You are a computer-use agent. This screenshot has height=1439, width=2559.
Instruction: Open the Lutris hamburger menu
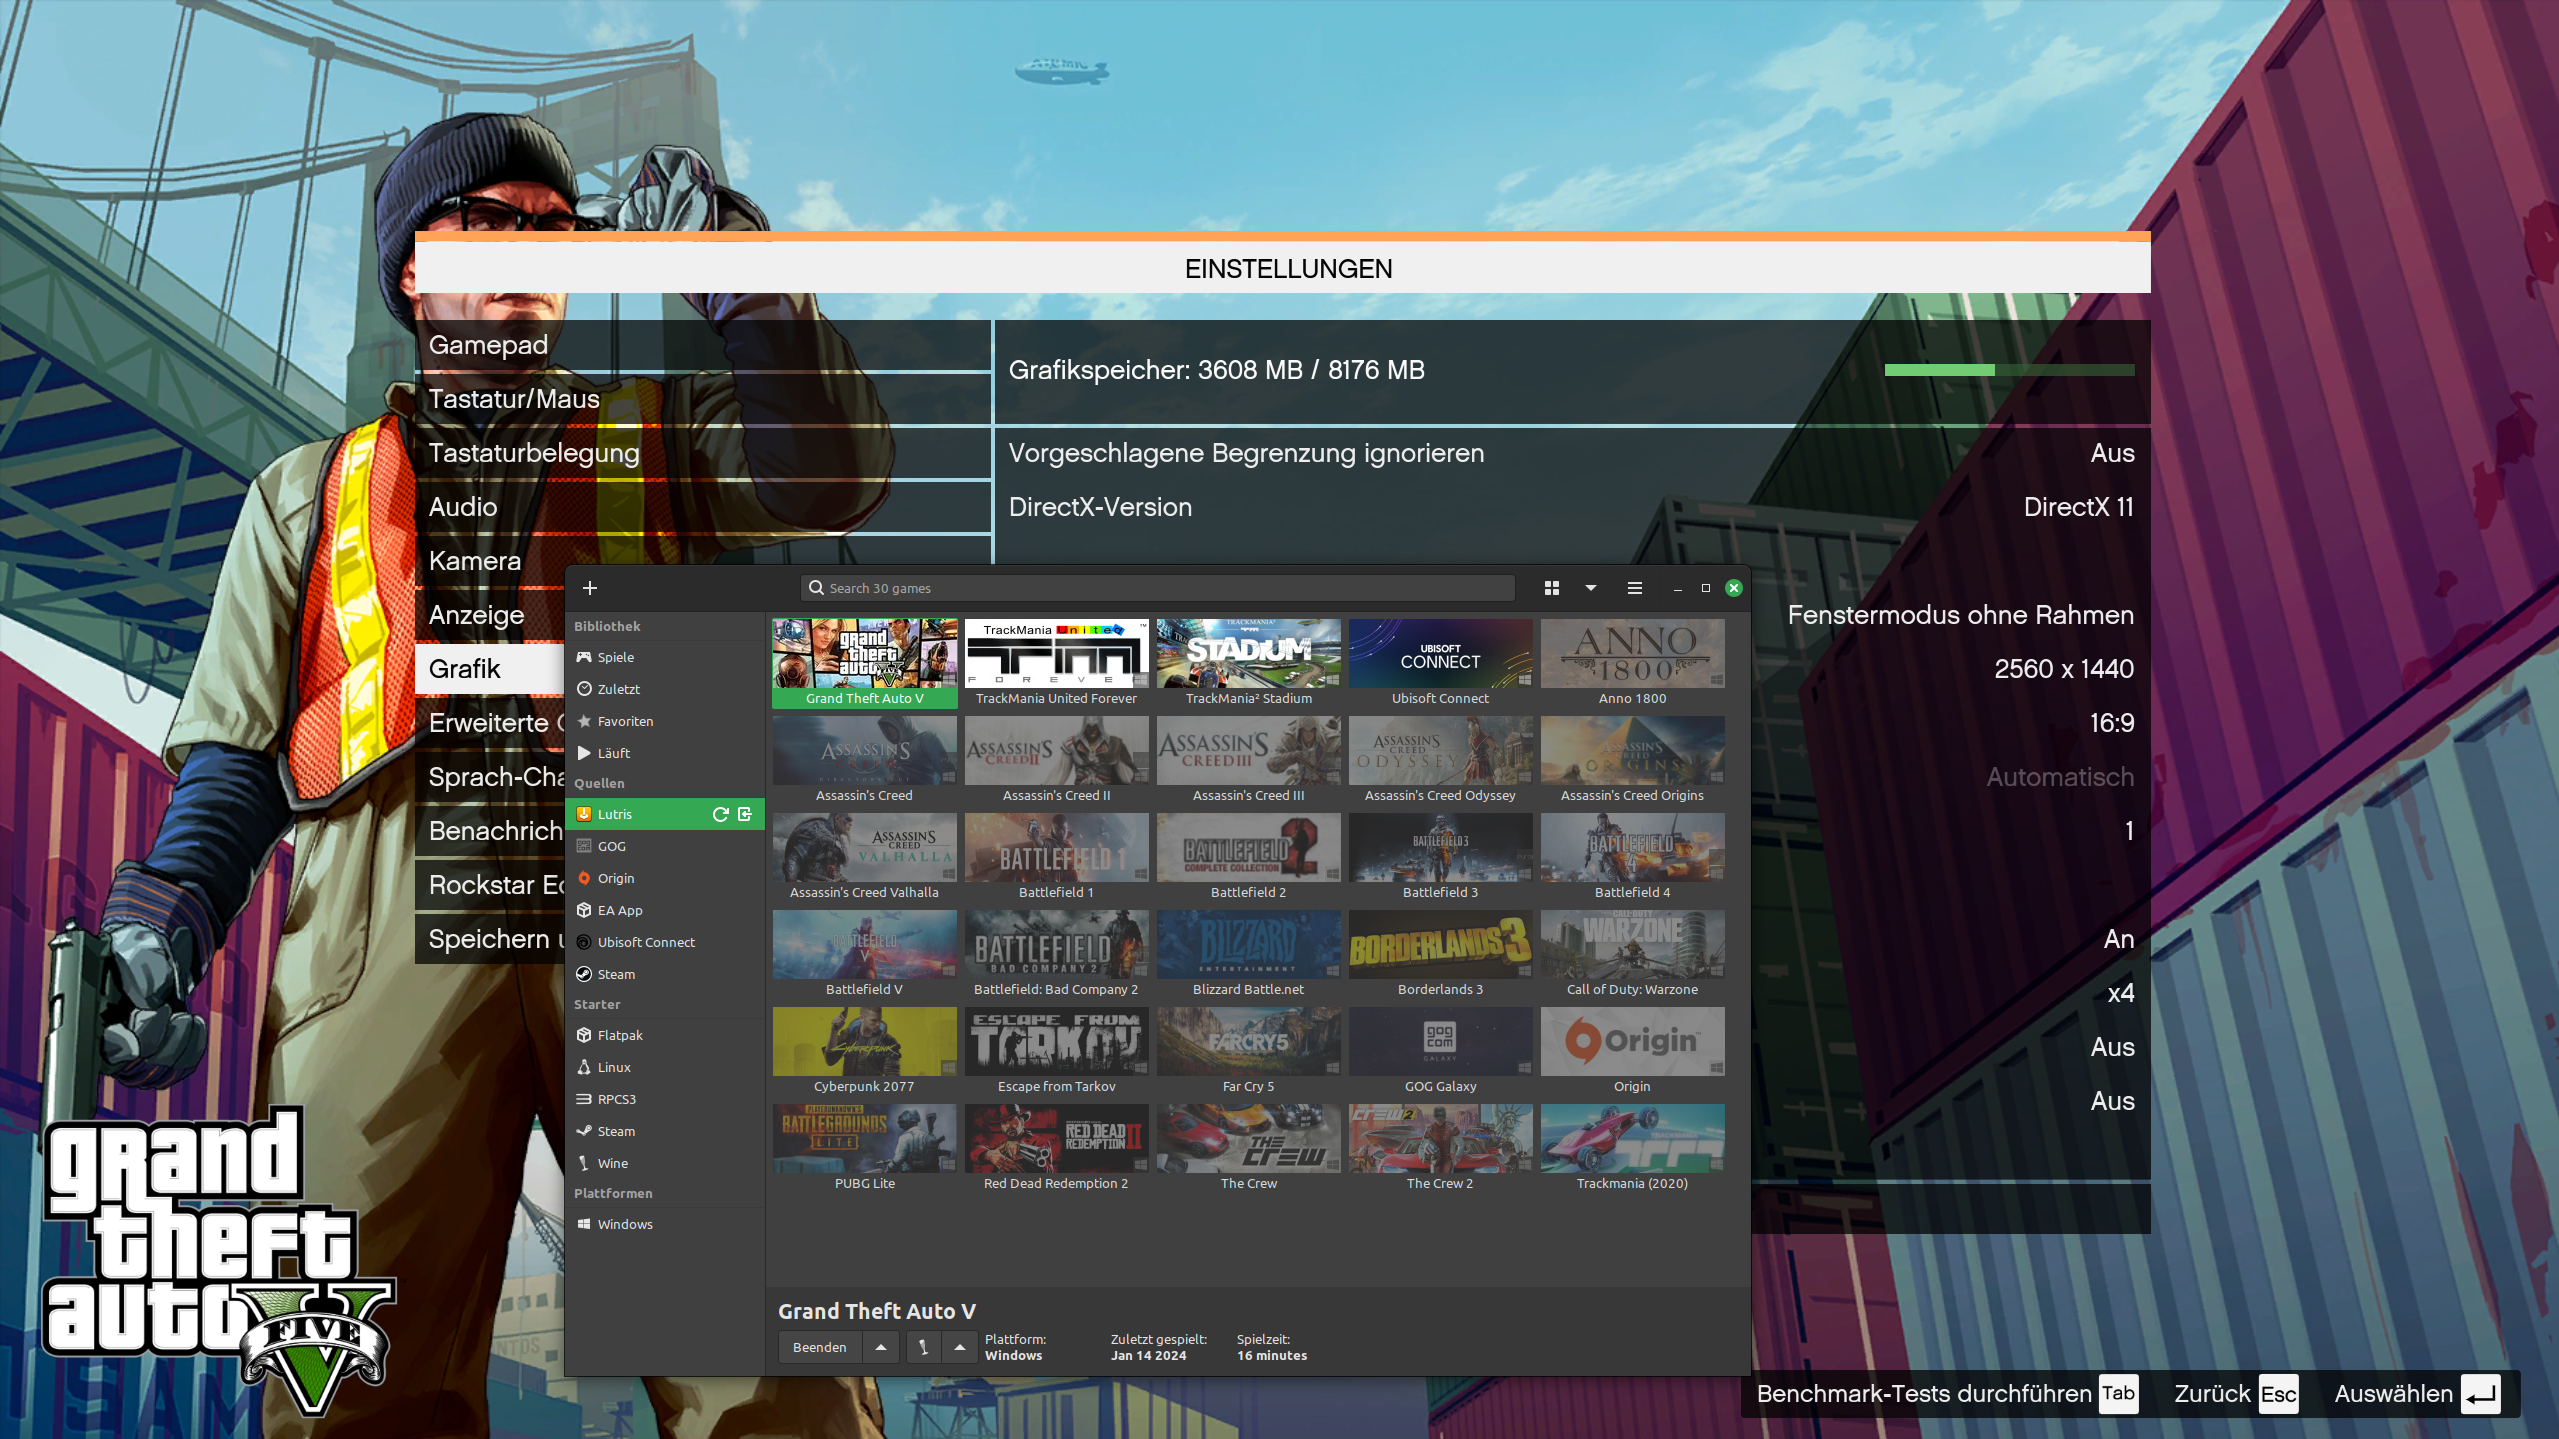(1635, 588)
